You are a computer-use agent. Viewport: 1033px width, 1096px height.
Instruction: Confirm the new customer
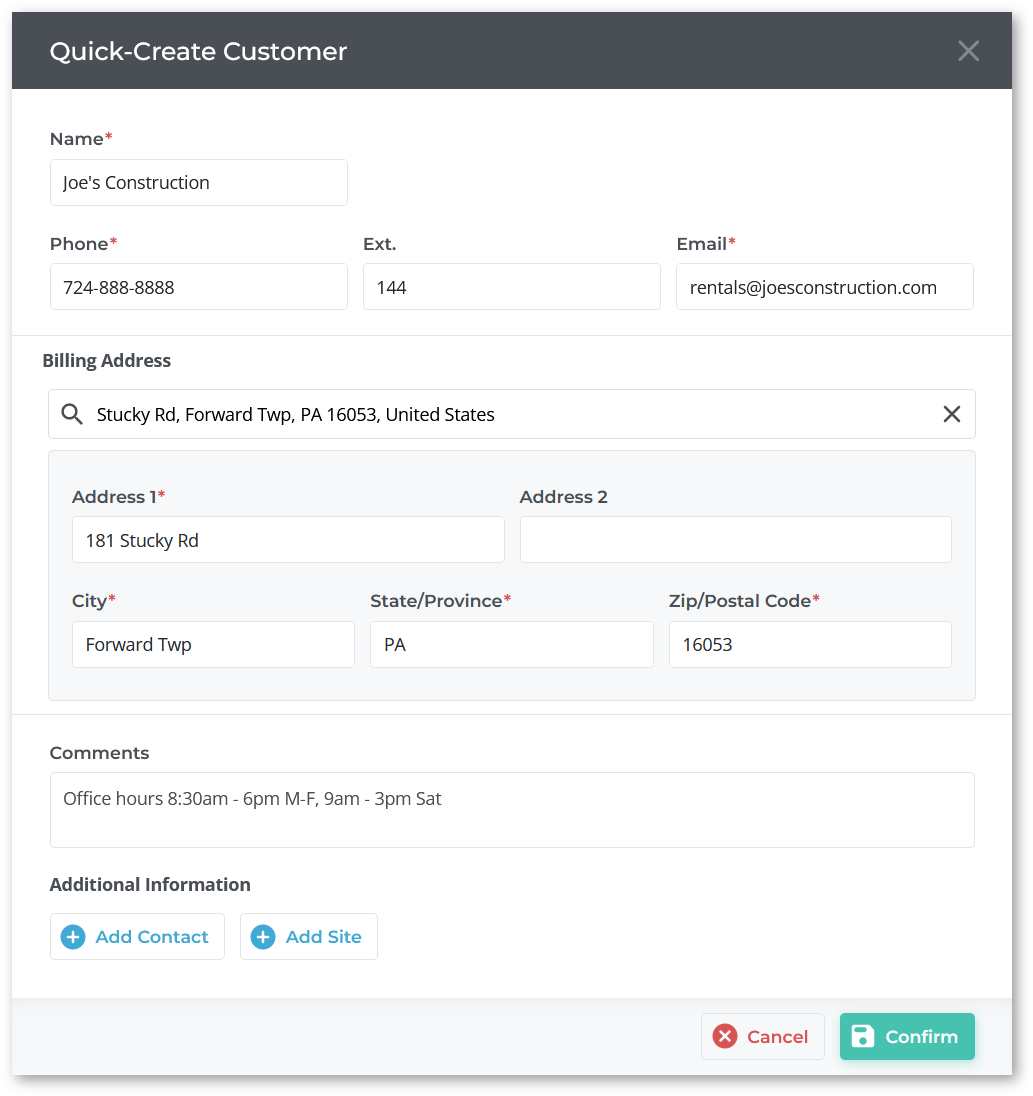click(x=906, y=1036)
